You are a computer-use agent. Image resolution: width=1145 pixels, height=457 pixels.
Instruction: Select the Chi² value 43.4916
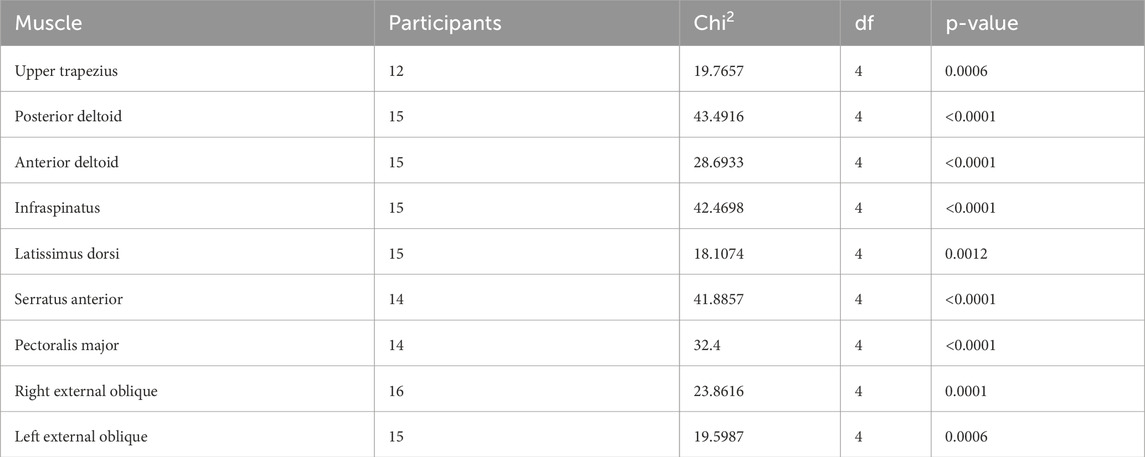pos(718,116)
